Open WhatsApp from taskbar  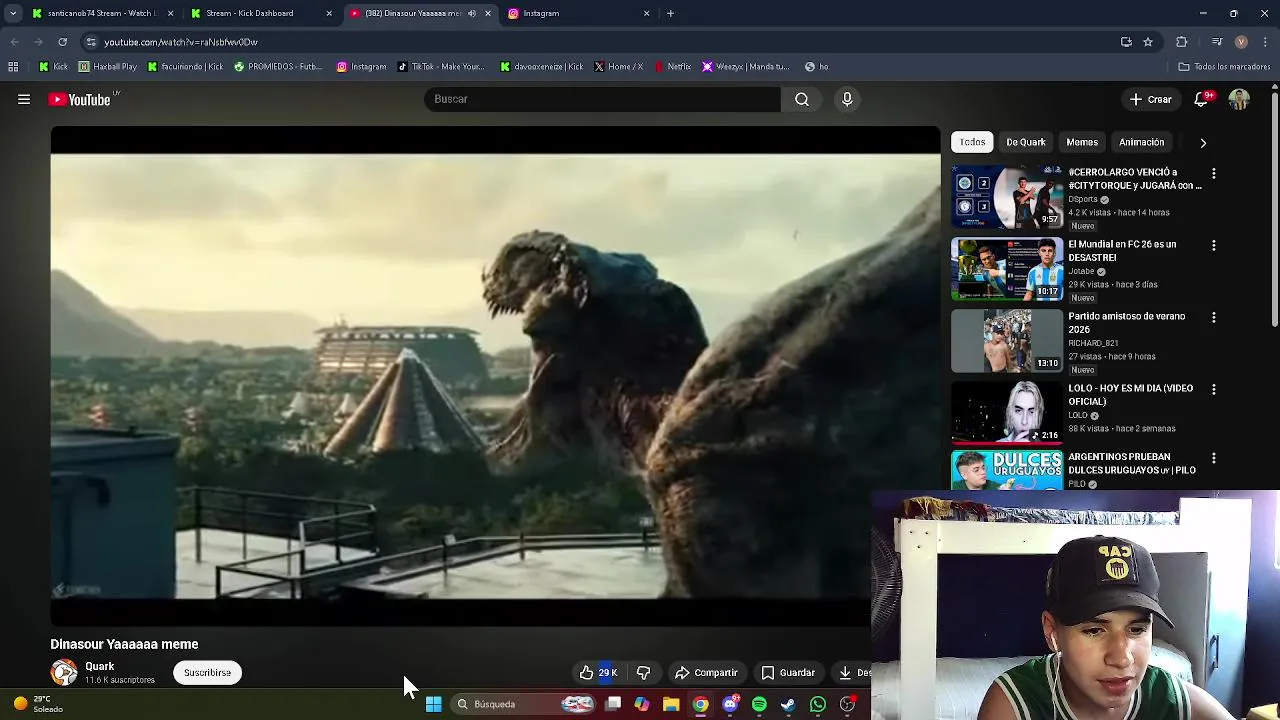click(x=818, y=704)
